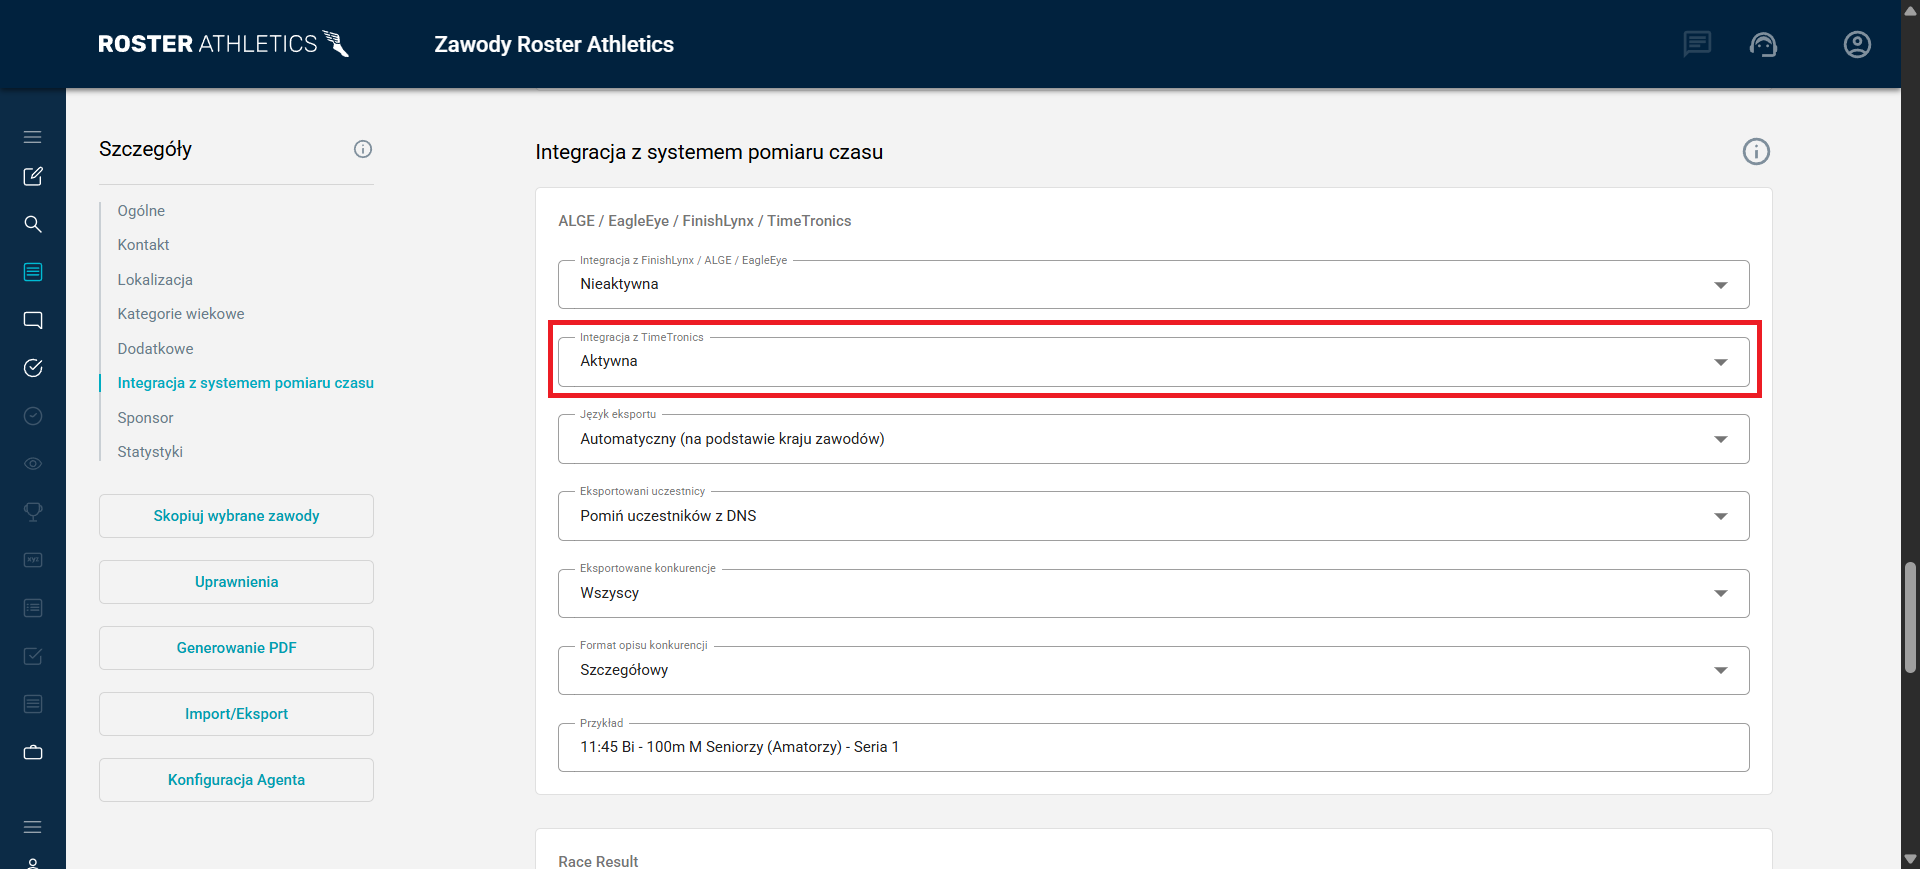Open the Integracja z TimeTronics dropdown

pyautogui.click(x=1153, y=361)
